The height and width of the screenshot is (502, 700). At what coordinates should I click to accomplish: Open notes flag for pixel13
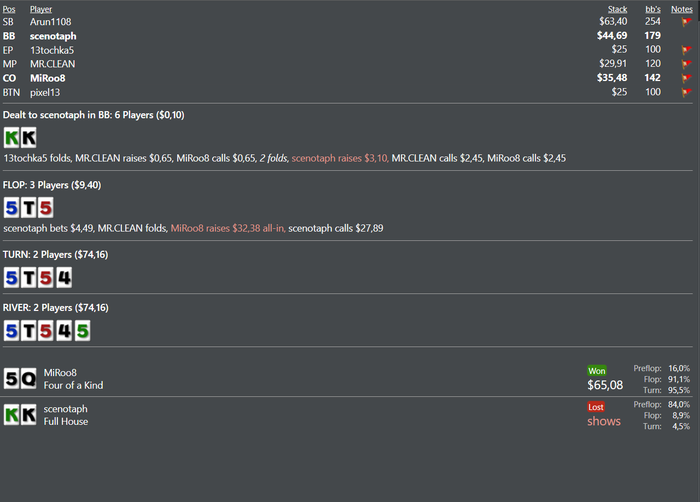(x=686, y=92)
